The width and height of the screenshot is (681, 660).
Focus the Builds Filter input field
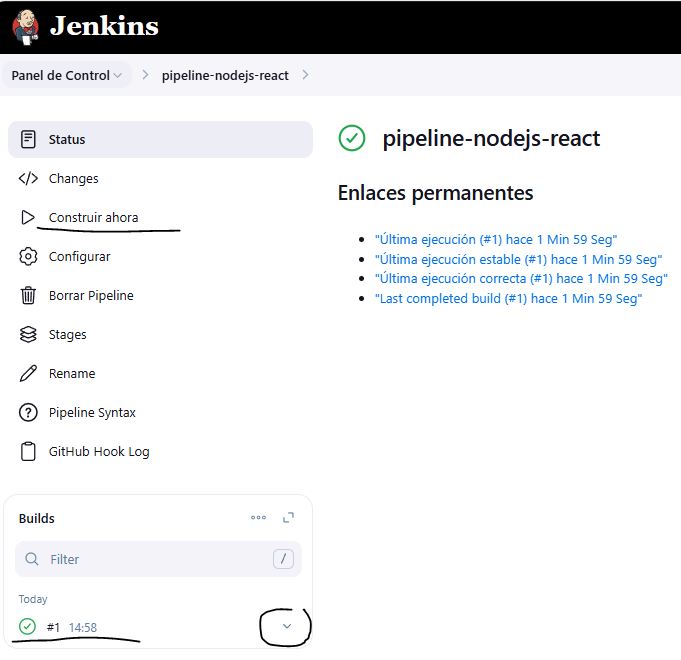coord(158,559)
